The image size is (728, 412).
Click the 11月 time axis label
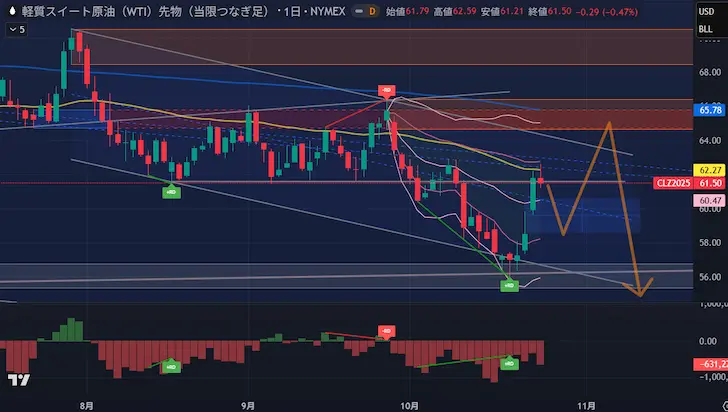coord(586,406)
